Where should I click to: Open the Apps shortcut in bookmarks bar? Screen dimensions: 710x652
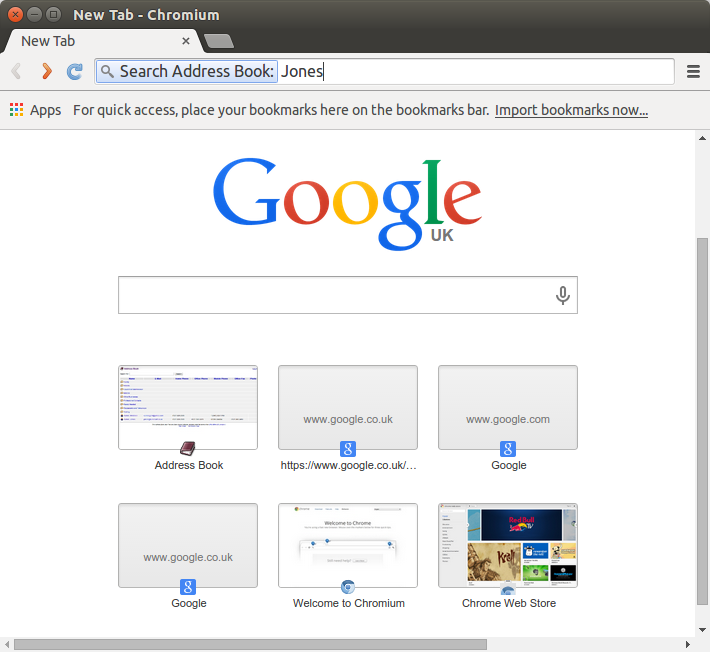(35, 110)
